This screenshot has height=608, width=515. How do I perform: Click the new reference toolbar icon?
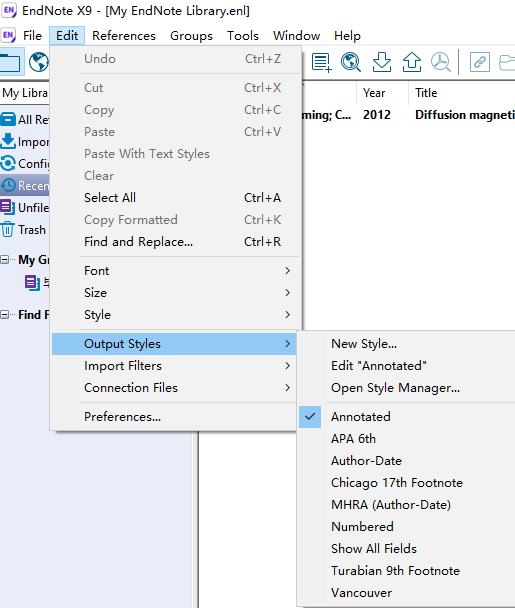coord(321,62)
